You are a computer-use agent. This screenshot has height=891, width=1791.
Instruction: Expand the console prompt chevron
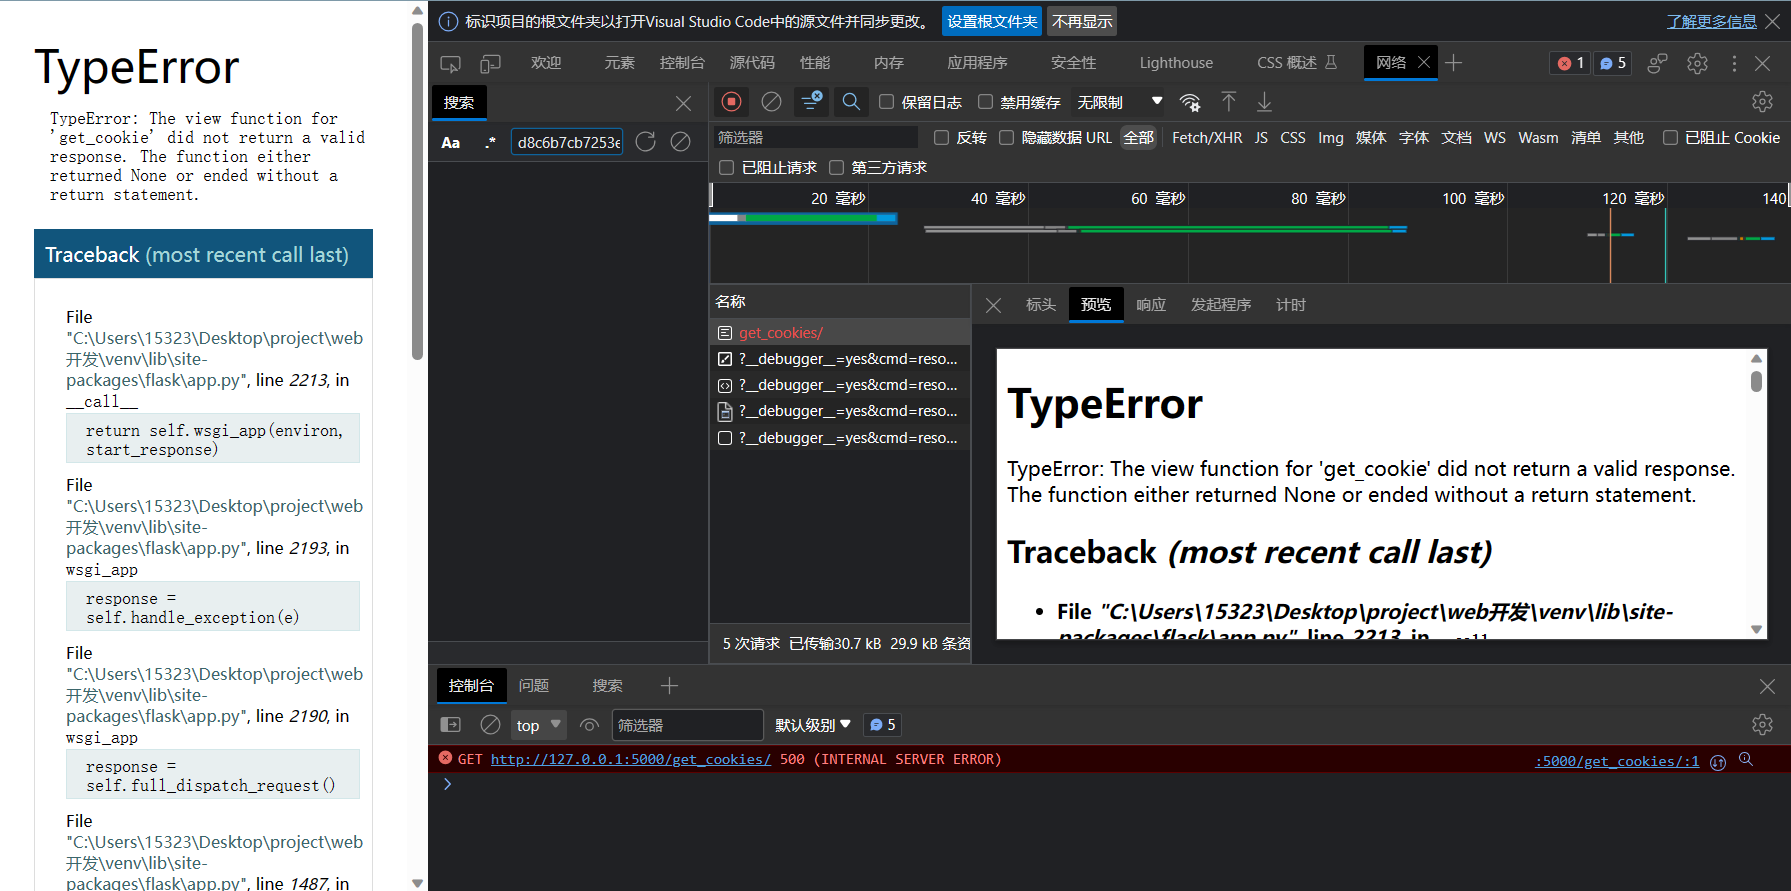(447, 784)
